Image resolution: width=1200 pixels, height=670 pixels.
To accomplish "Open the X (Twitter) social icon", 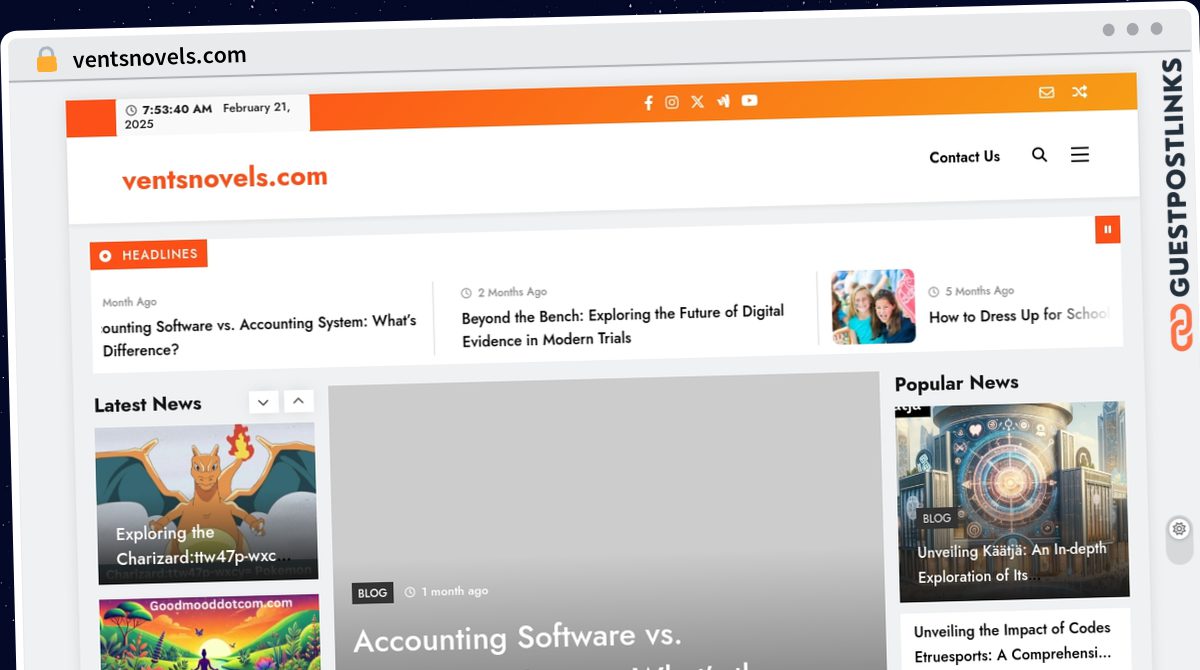I will click(x=697, y=101).
